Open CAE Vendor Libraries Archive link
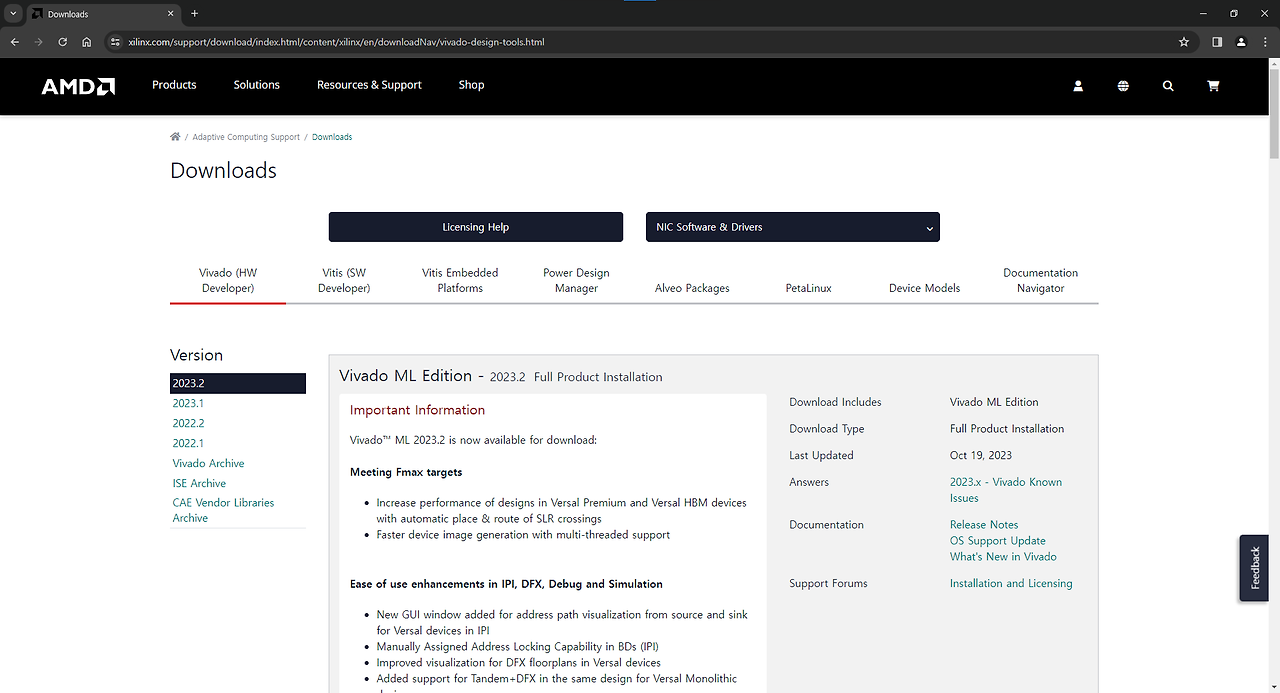 pos(223,510)
